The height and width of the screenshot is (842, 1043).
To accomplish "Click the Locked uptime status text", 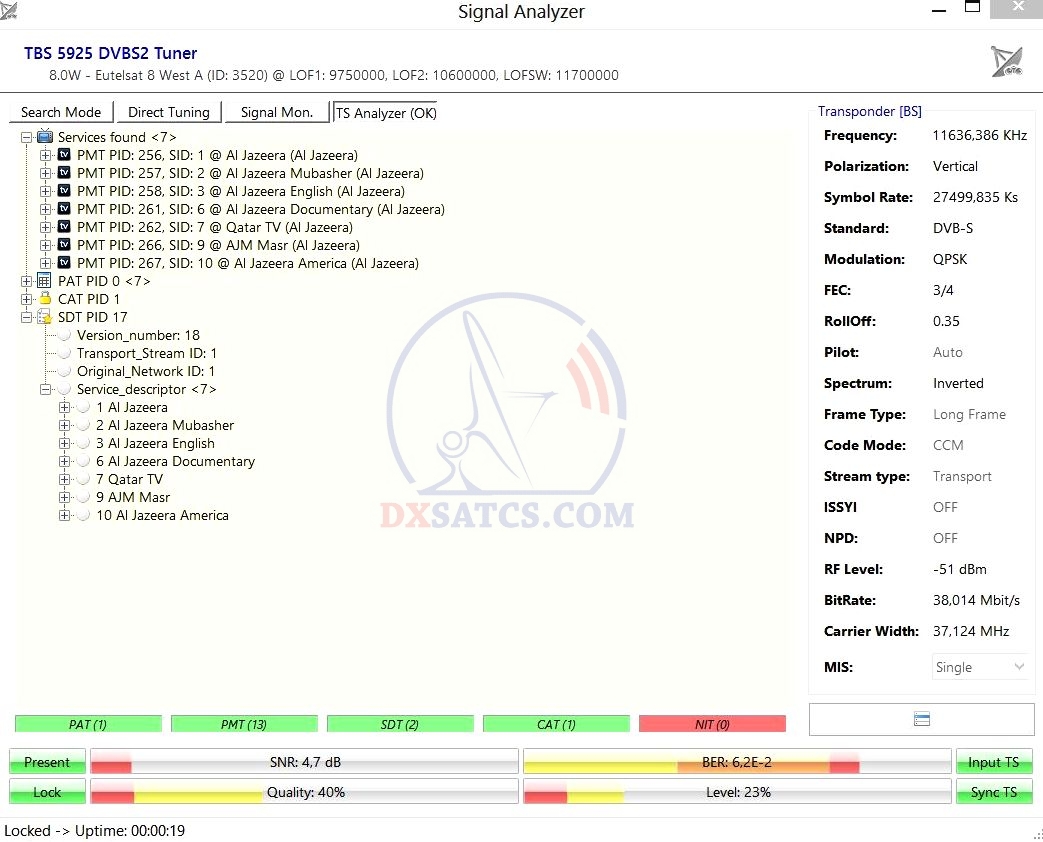I will [x=94, y=831].
